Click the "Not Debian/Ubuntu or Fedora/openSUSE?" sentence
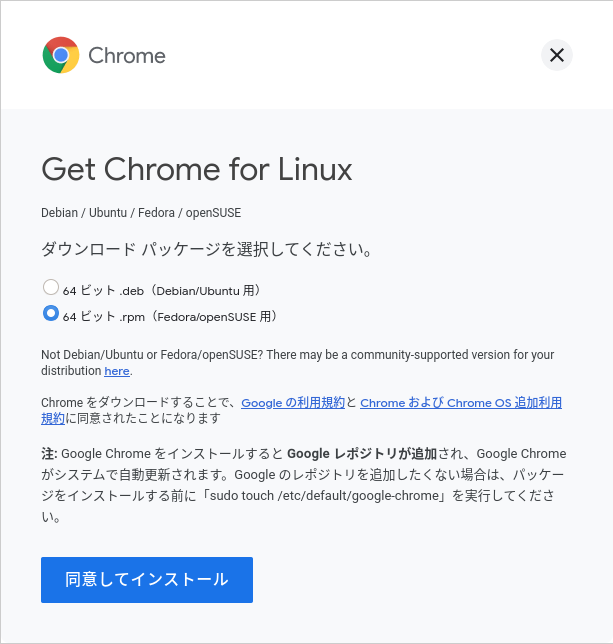 coord(152,355)
